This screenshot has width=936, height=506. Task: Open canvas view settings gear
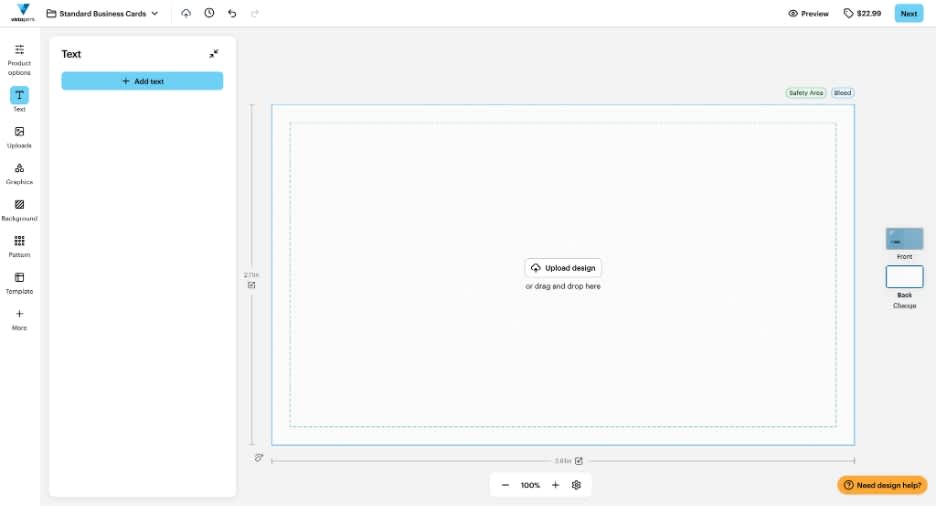(576, 485)
